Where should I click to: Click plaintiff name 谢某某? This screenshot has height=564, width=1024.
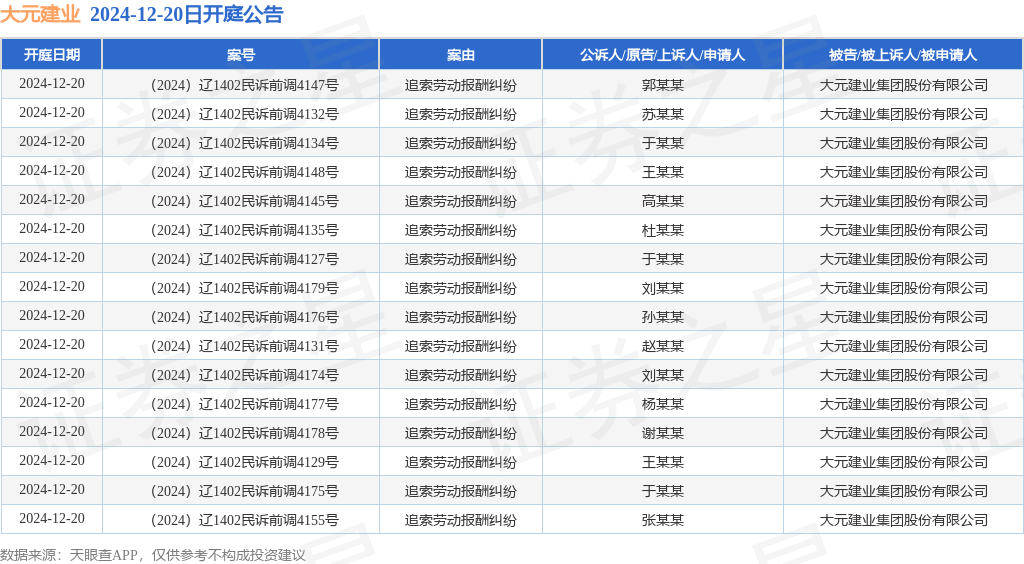click(662, 433)
